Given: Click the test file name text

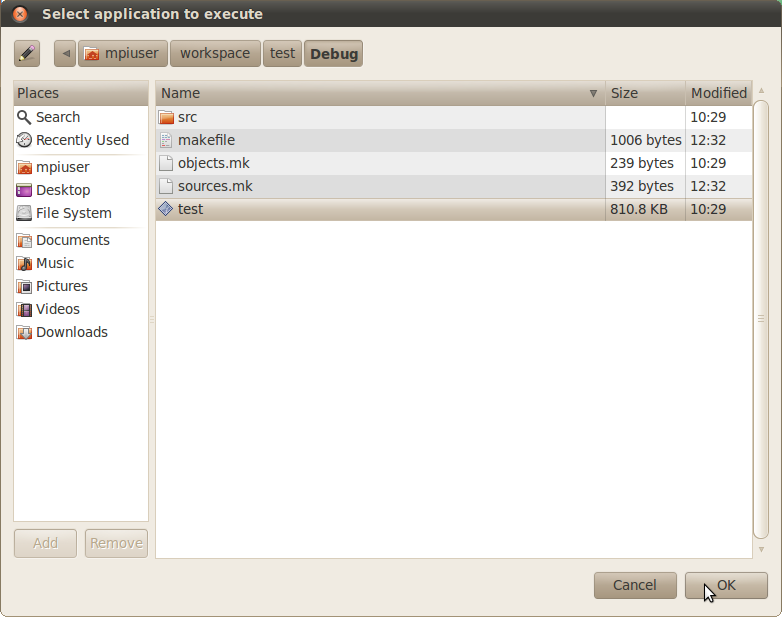Looking at the screenshot, I should coord(191,209).
